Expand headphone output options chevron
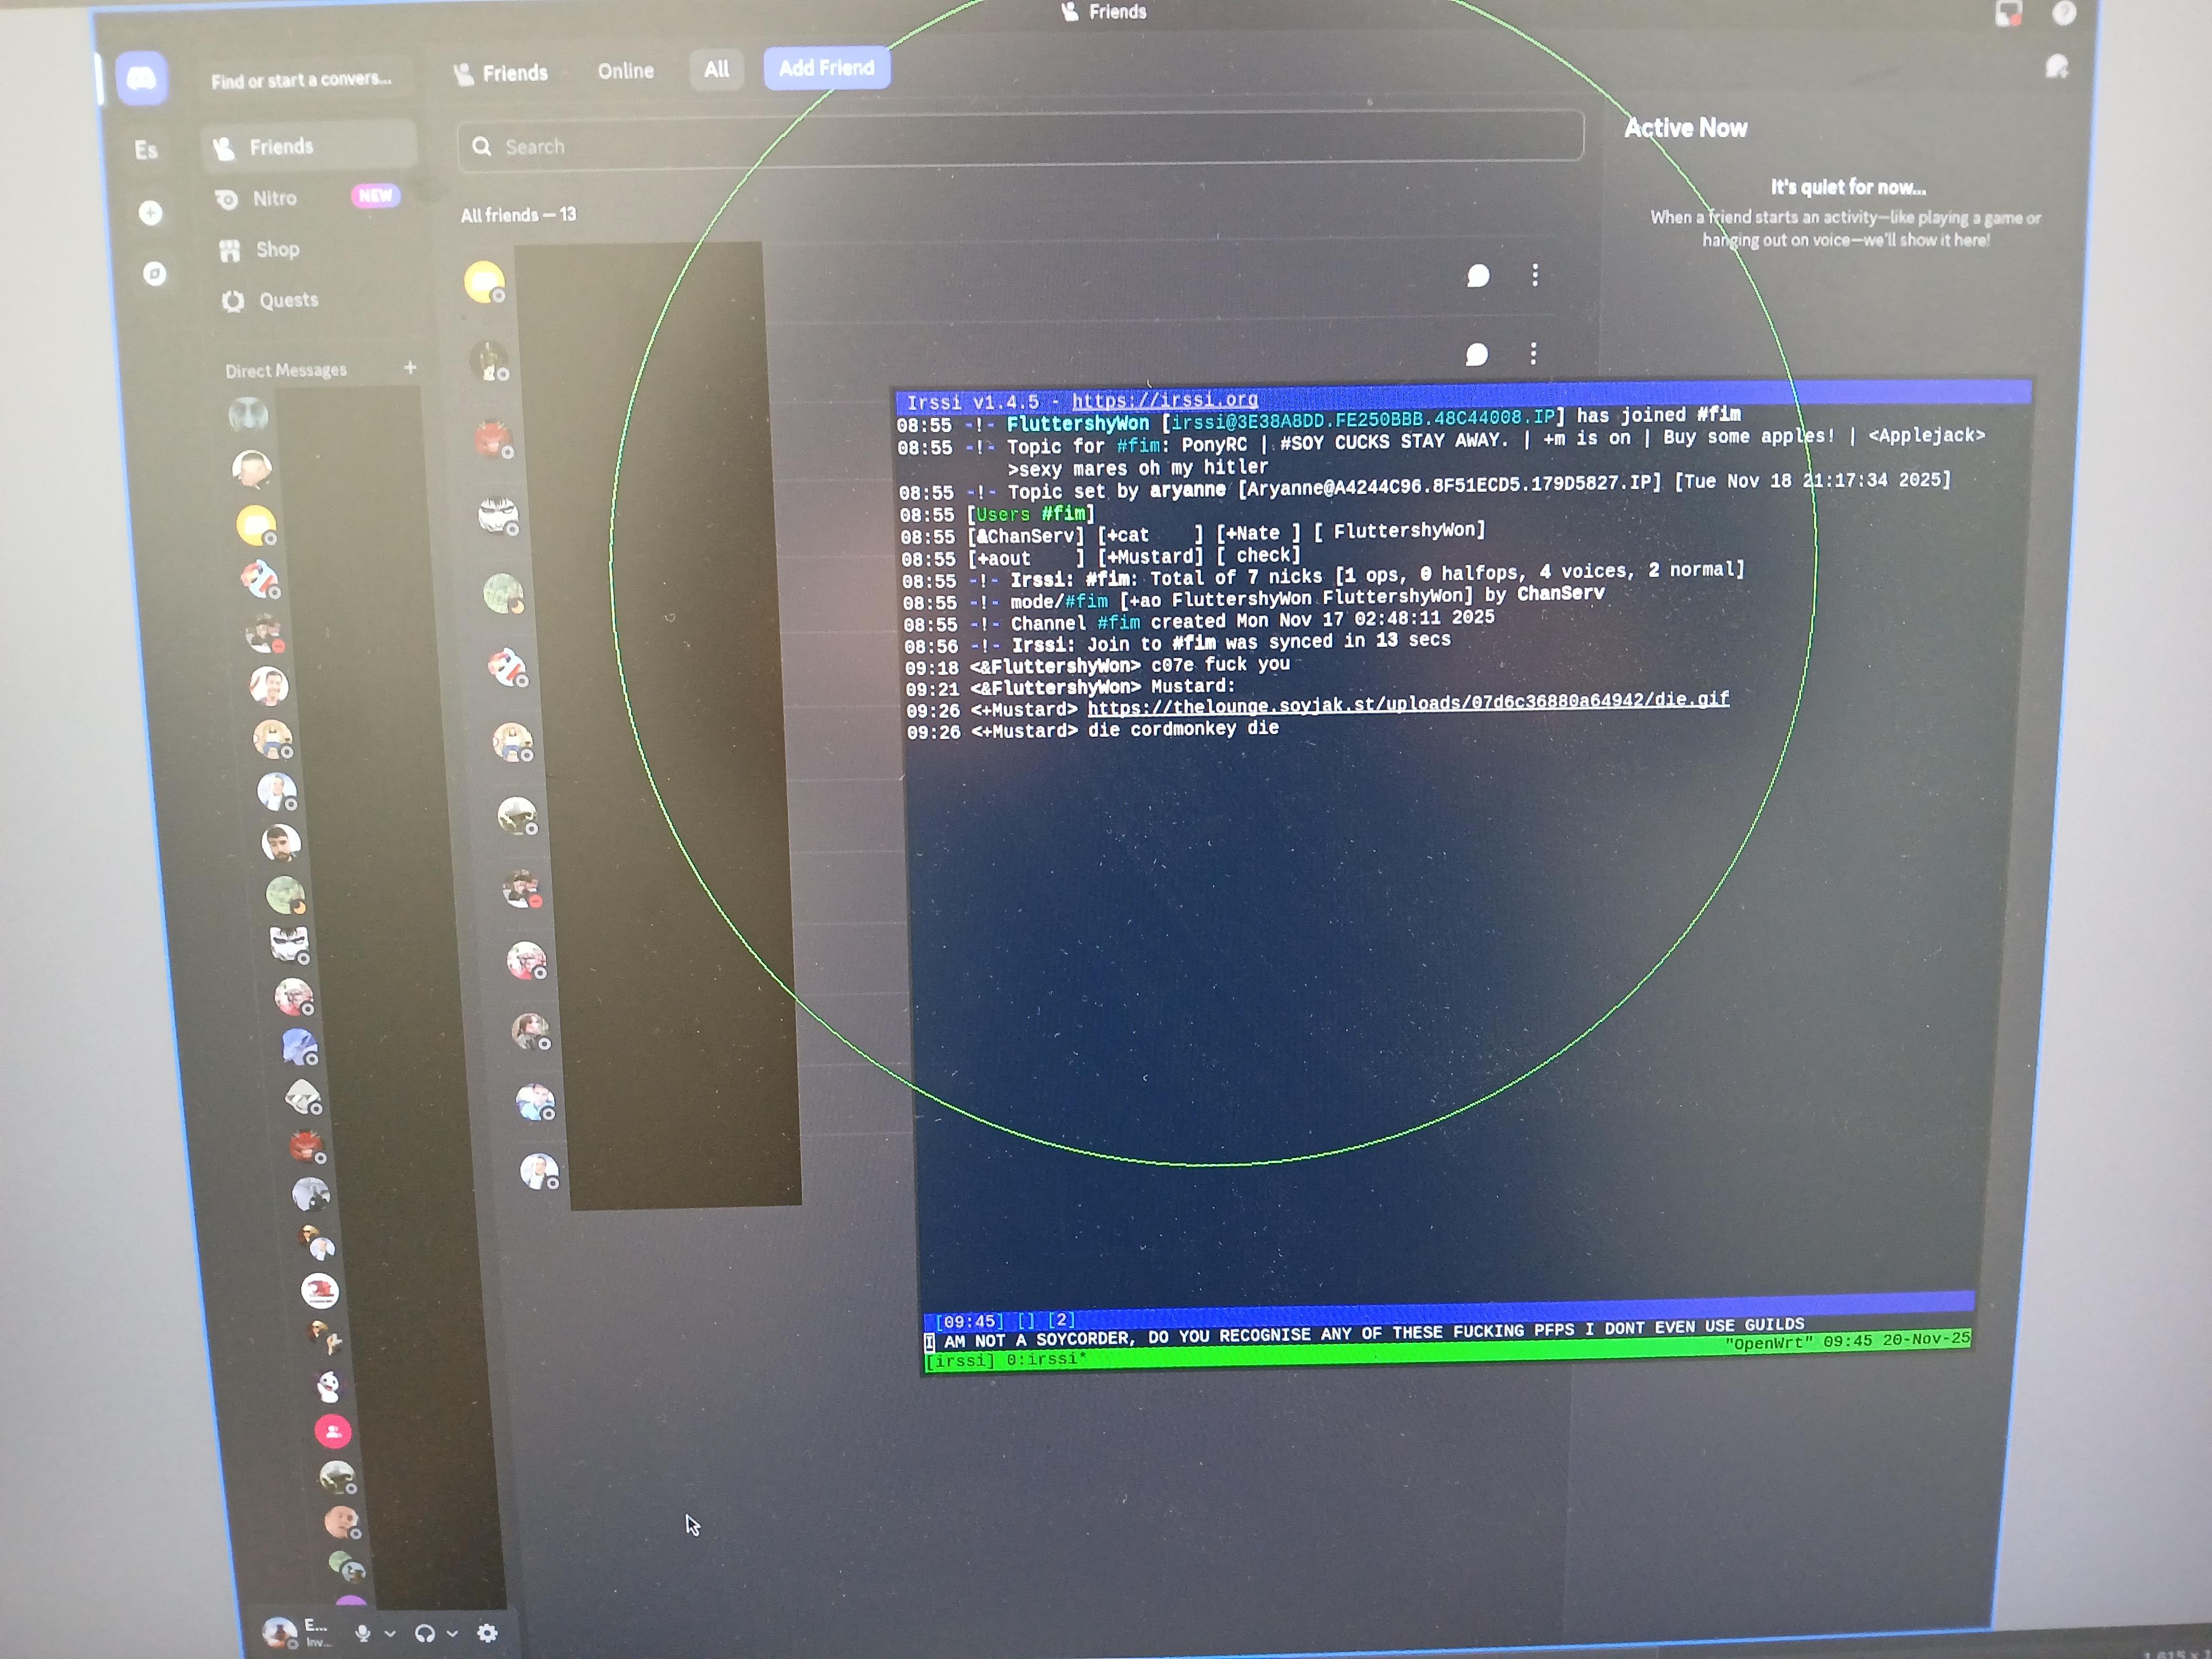This screenshot has width=2212, height=1659. [x=452, y=1633]
